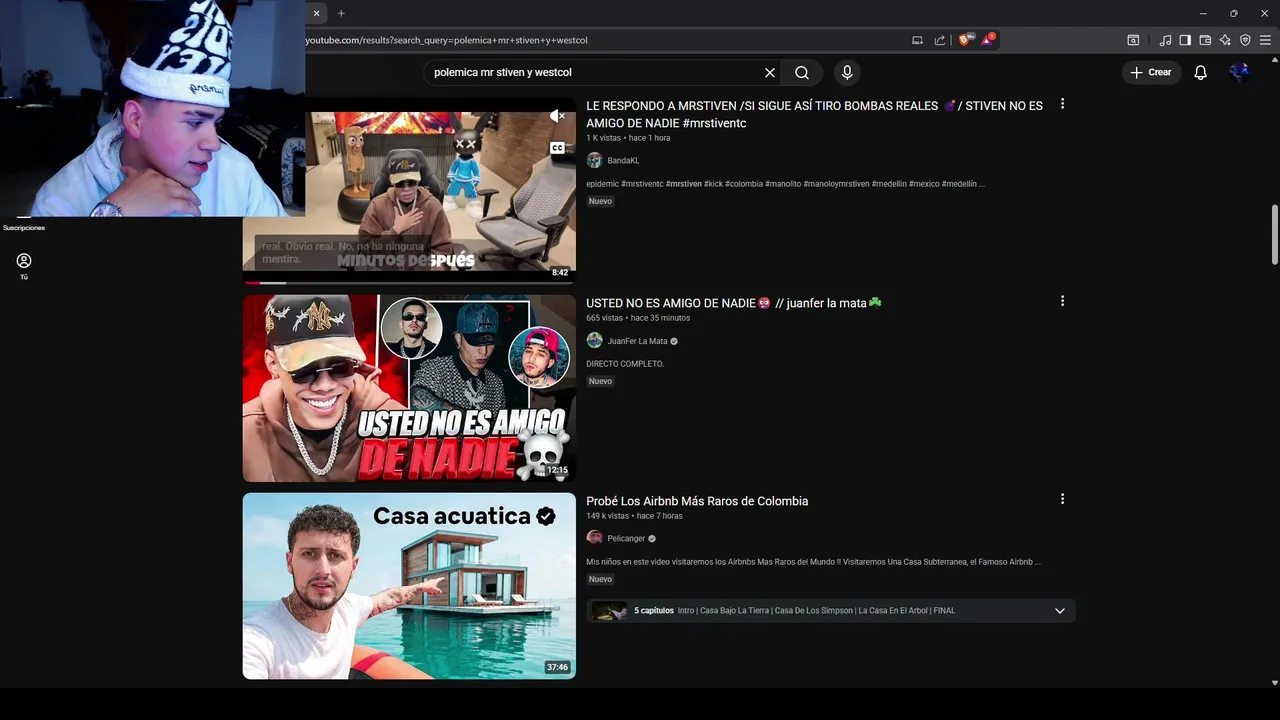The width and height of the screenshot is (1280, 720).
Task: Click the Nuevo badge under BandaKL video
Action: coord(600,202)
